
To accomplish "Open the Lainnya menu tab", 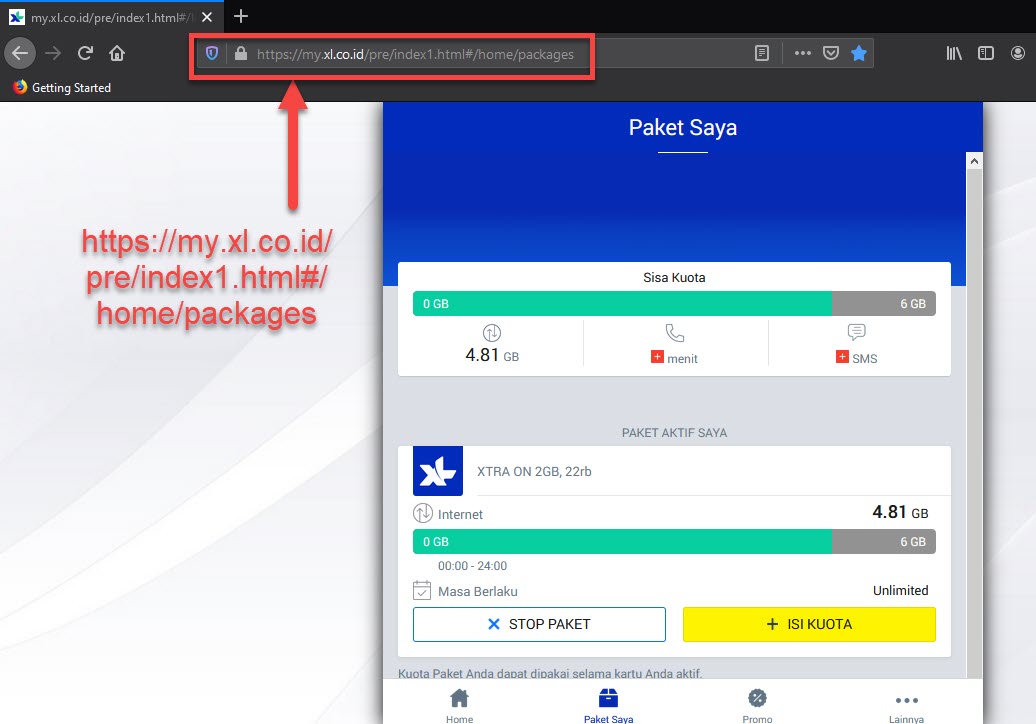I will point(906,706).
